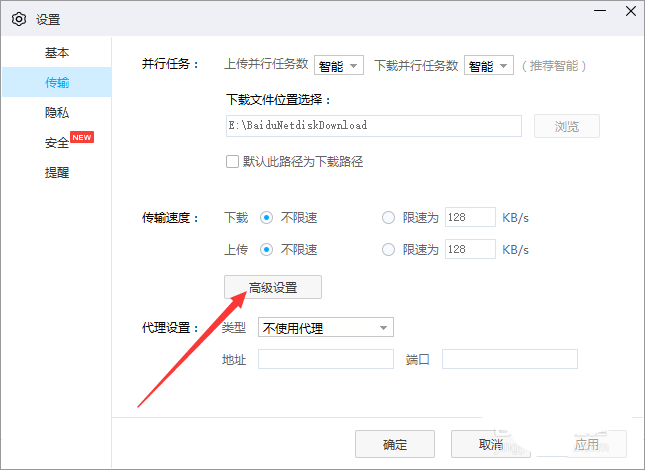
Task: Click the 浏览 browse button
Action: click(566, 126)
